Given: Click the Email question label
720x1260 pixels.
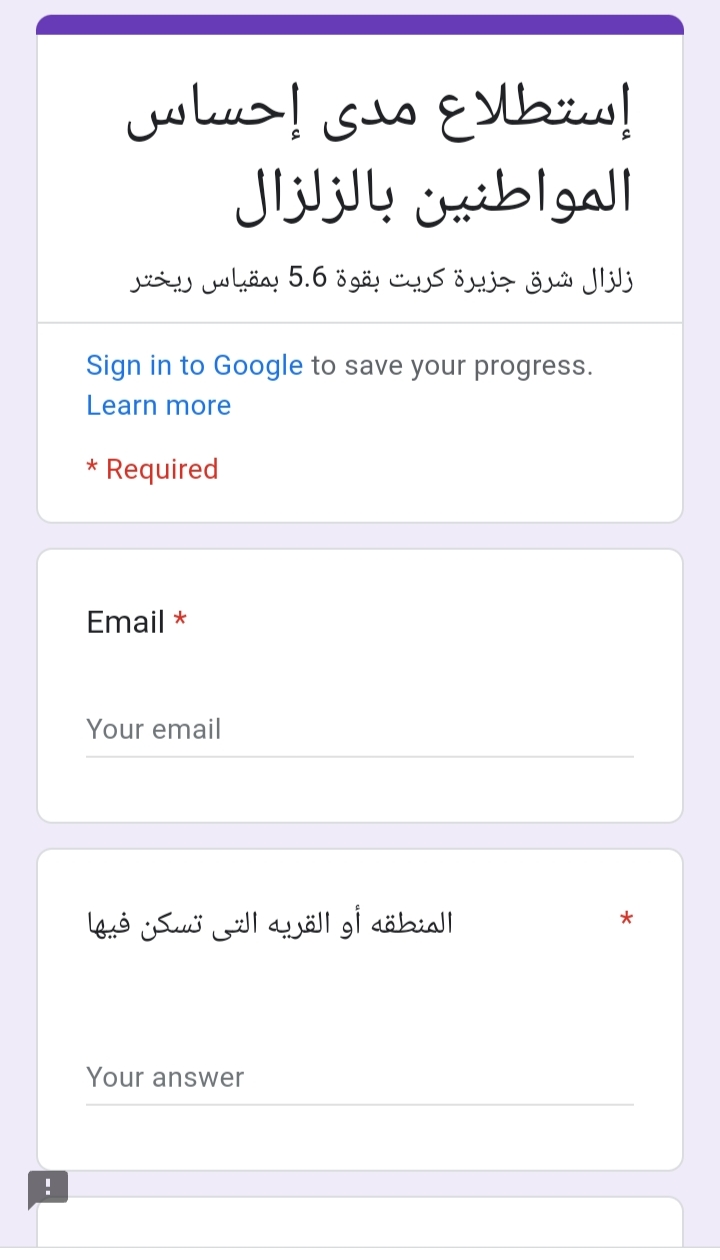Looking at the screenshot, I should point(125,622).
